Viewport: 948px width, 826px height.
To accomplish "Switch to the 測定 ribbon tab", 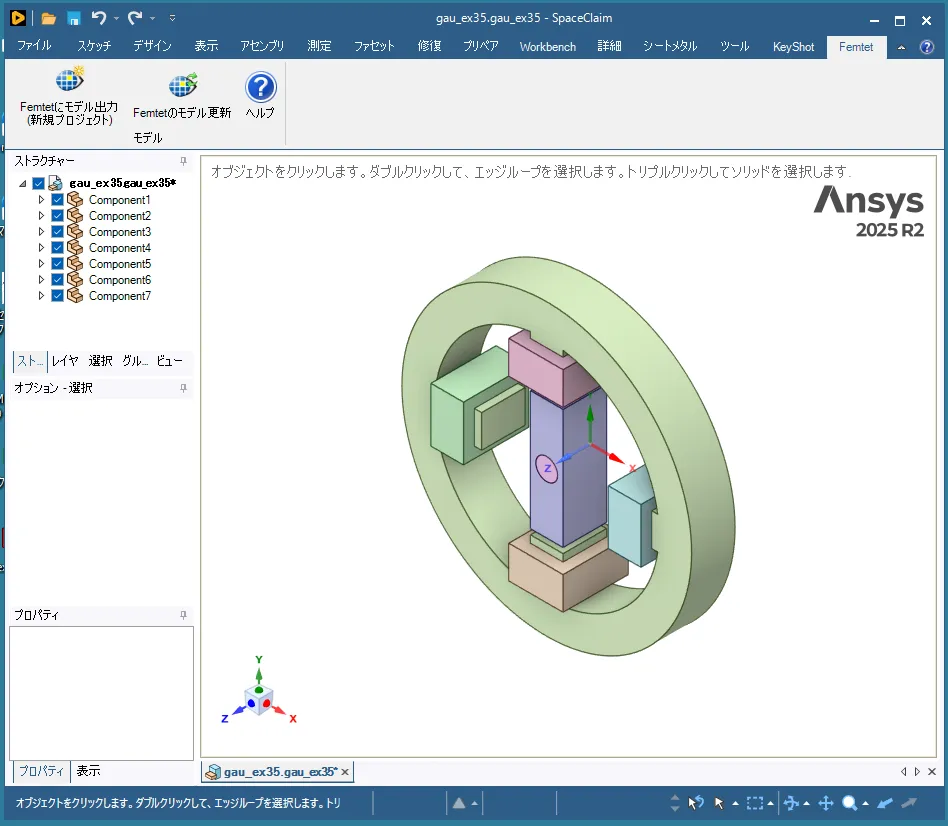I will [319, 46].
